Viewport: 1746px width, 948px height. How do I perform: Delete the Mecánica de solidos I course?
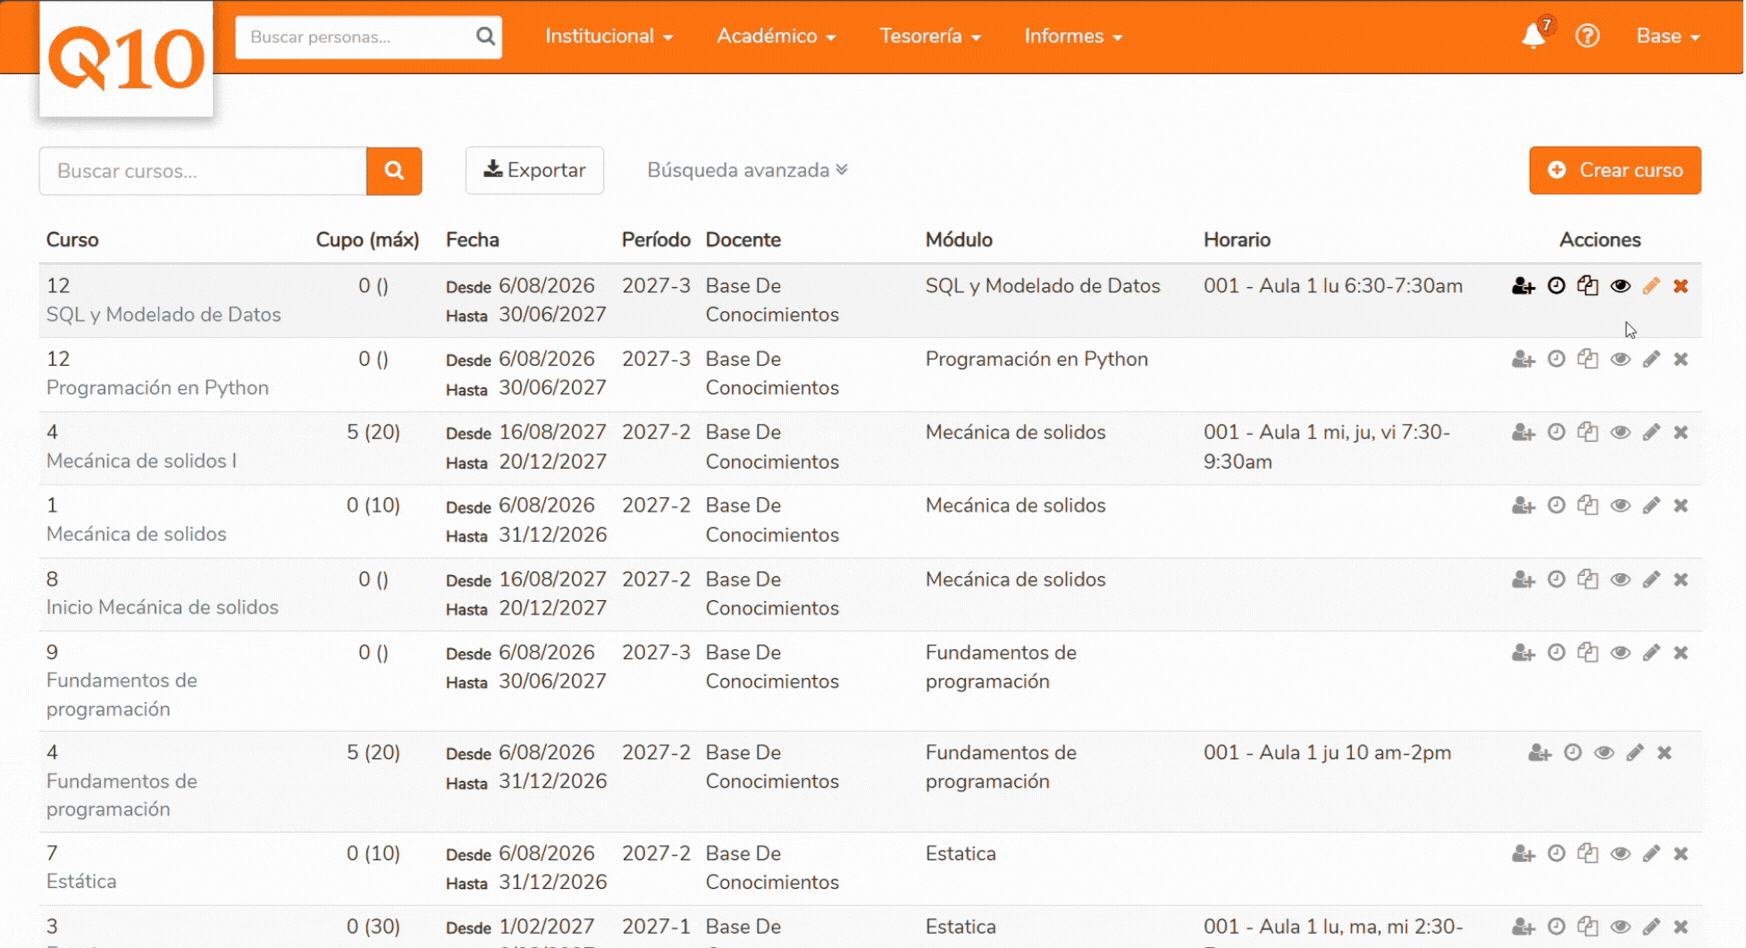coord(1681,432)
